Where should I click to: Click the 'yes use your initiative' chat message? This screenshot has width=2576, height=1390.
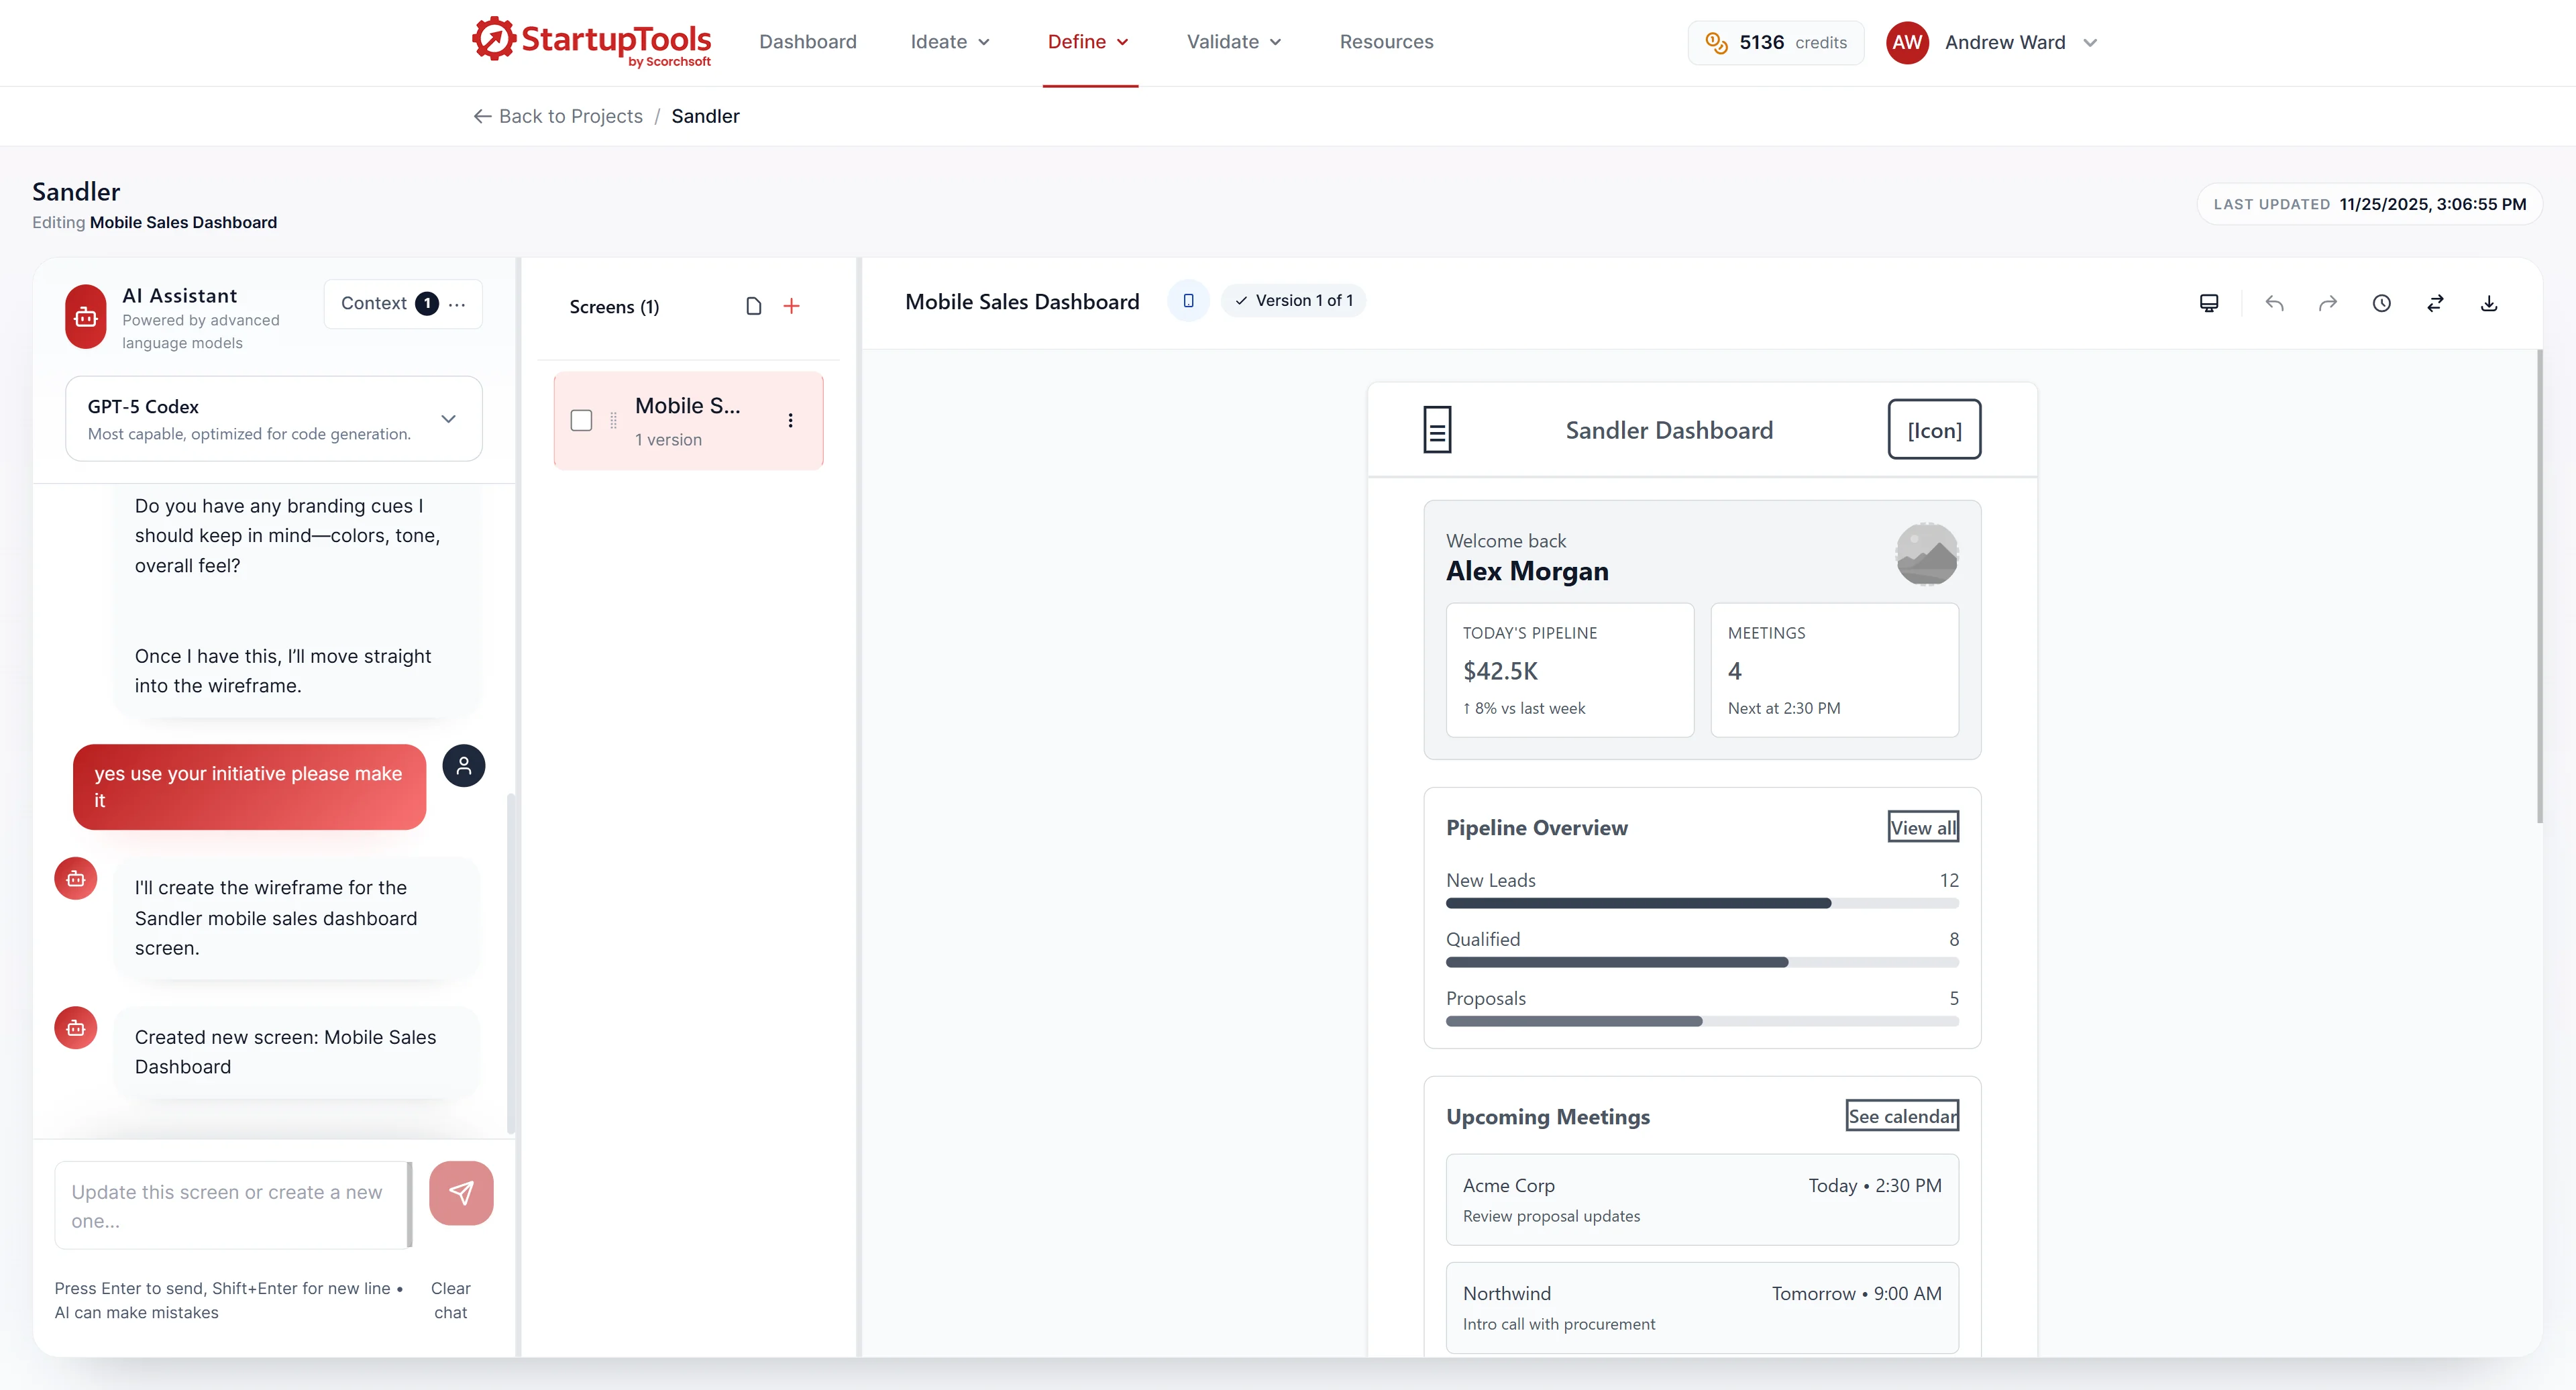click(x=249, y=787)
